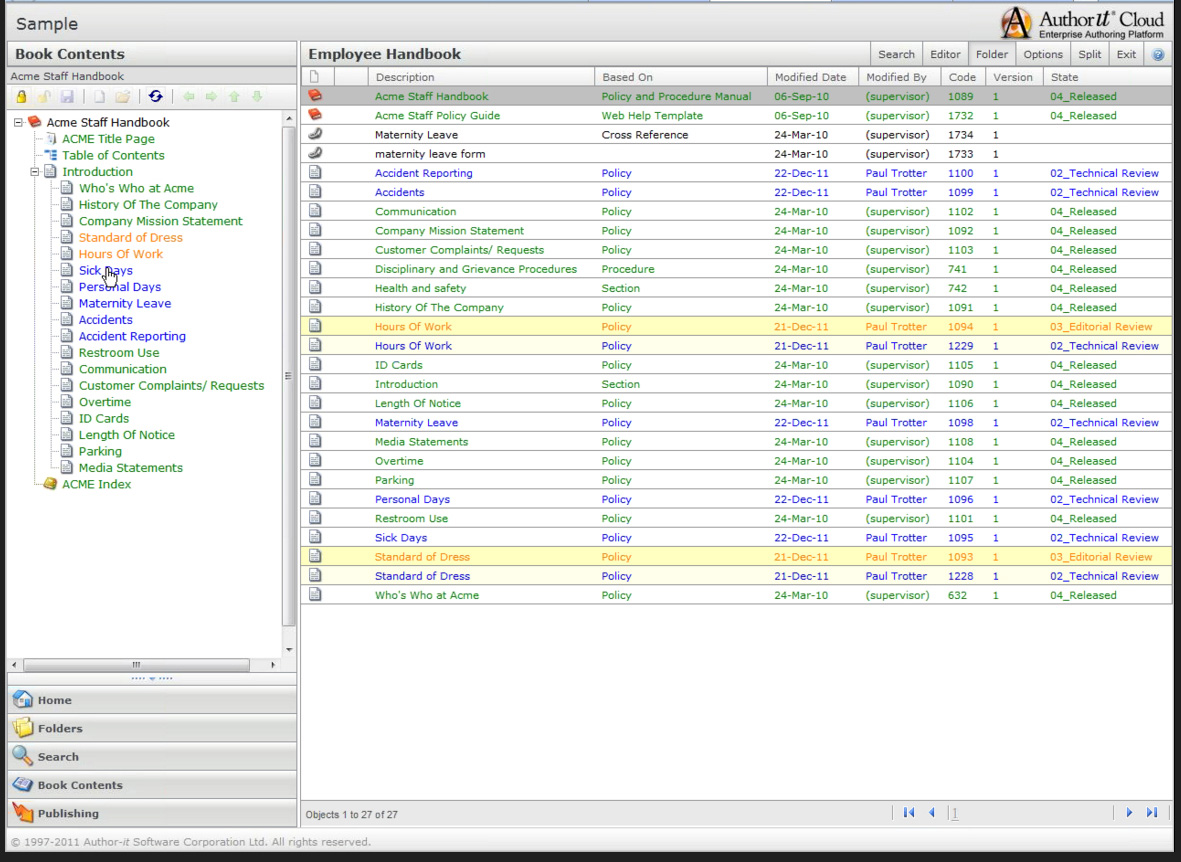This screenshot has width=1181, height=862.
Task: Click the blue help question mark icon
Action: (1158, 54)
